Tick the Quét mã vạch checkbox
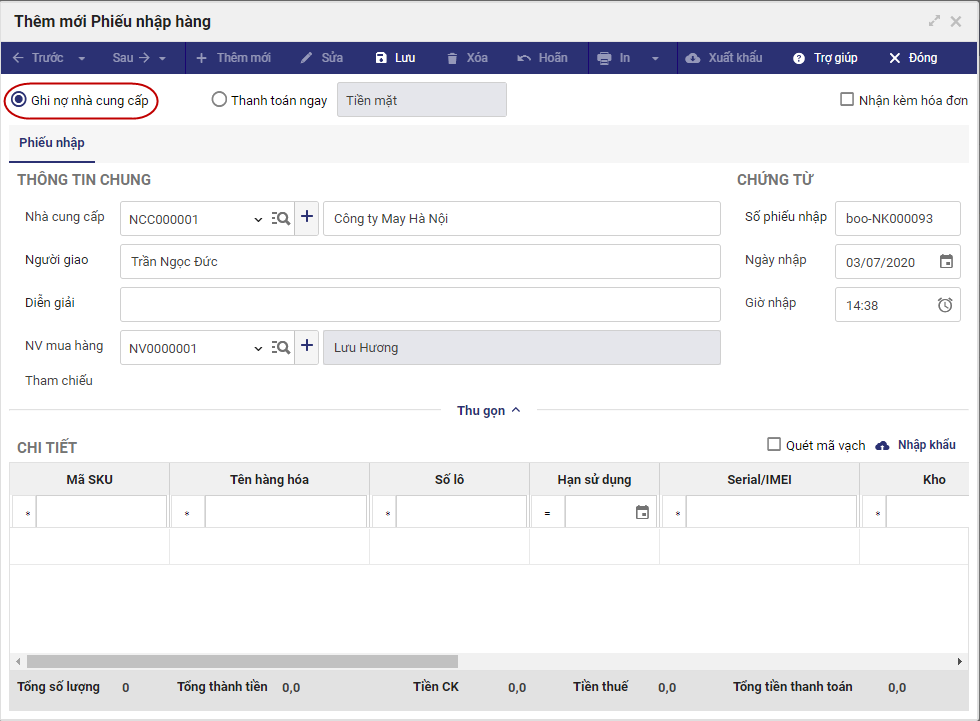 [x=774, y=445]
